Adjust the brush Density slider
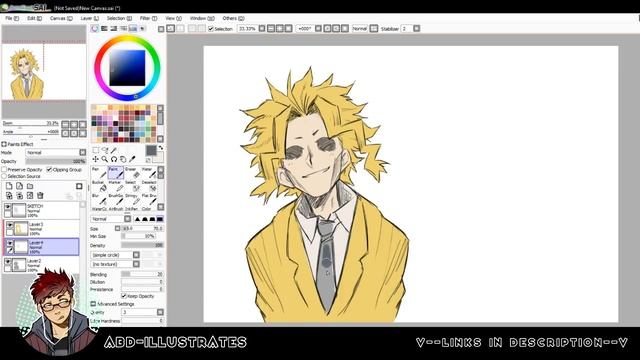This screenshot has width=640, height=360. pos(142,245)
